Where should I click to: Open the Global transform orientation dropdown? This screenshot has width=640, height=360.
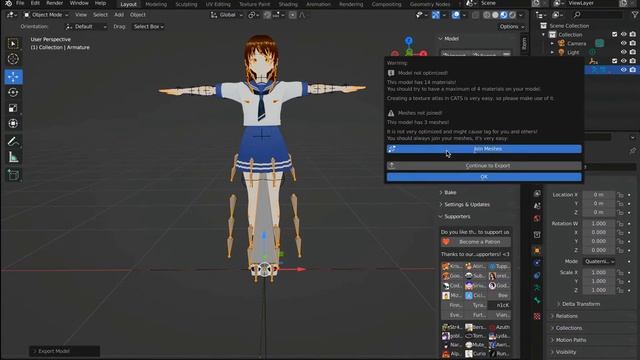click(227, 15)
